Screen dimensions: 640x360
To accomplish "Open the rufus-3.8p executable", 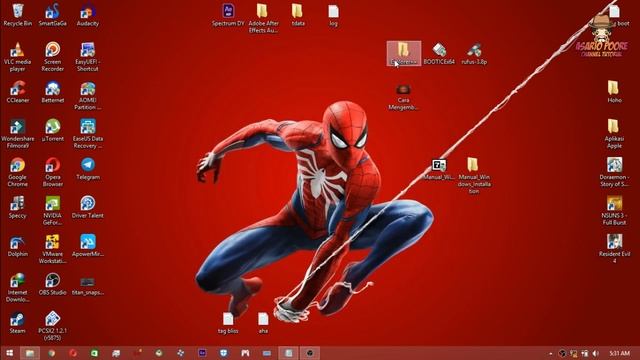I will (x=474, y=53).
